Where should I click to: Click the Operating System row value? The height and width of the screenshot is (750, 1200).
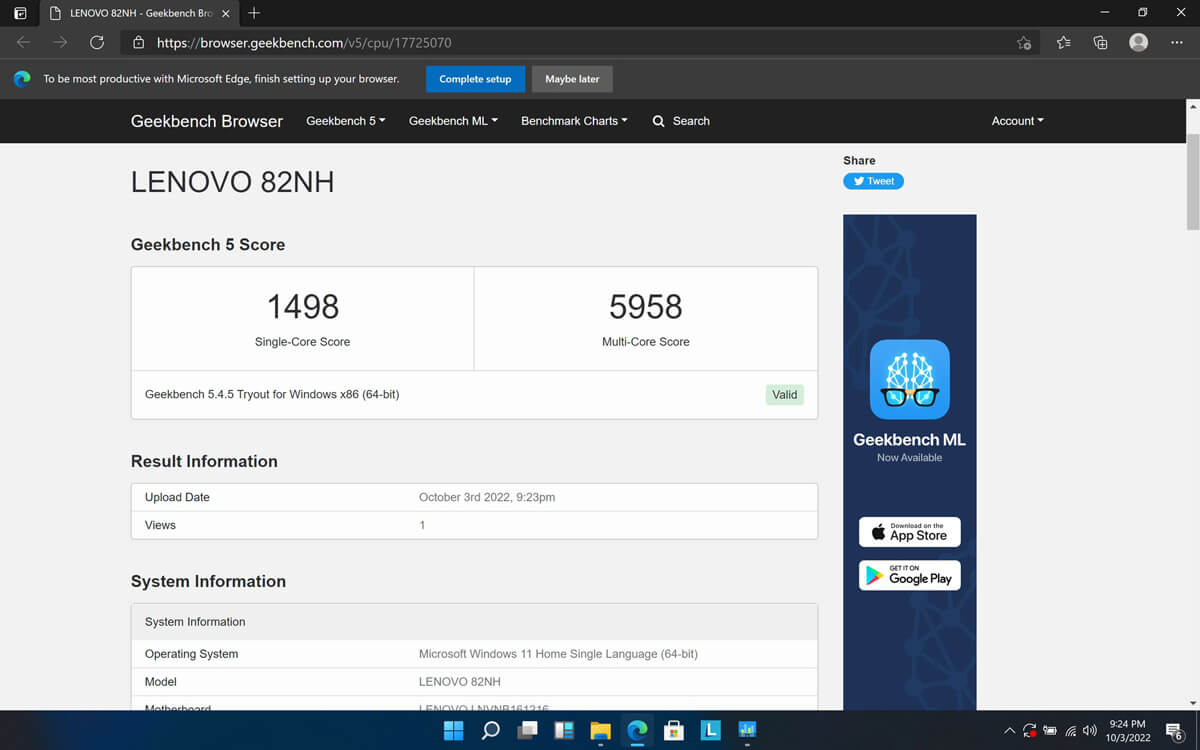point(558,654)
